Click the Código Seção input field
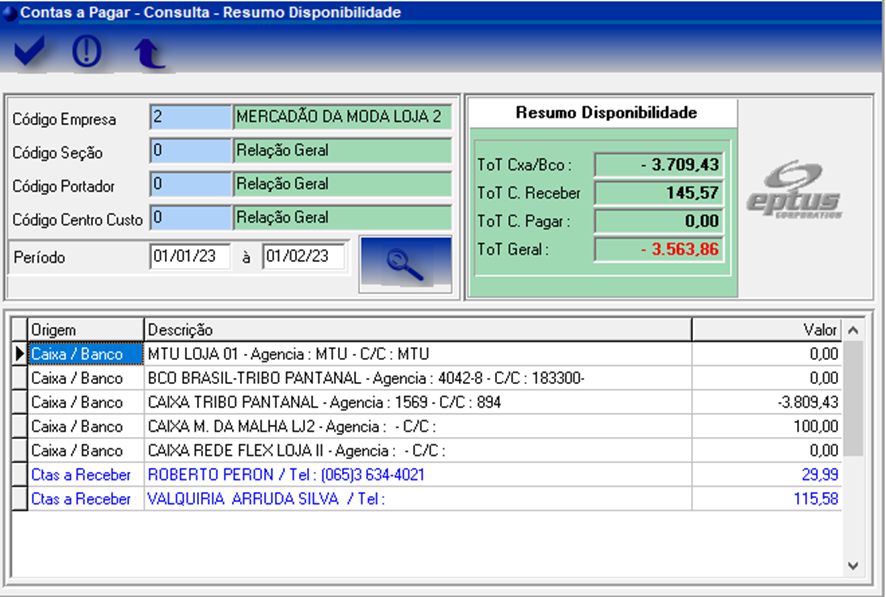 189,152
